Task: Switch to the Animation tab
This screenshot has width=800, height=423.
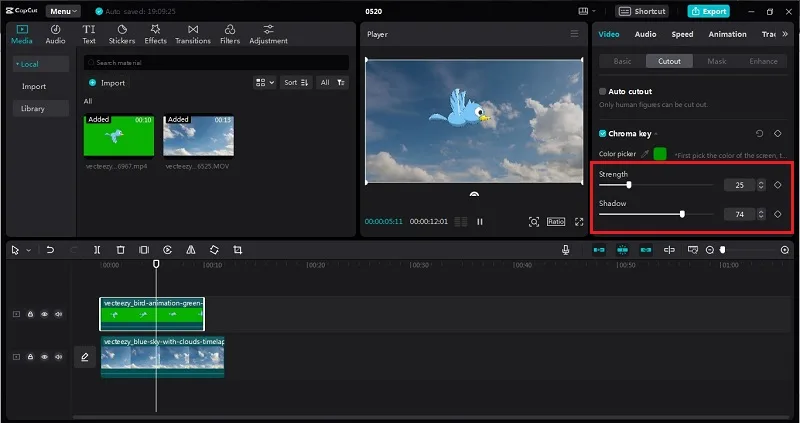Action: click(x=728, y=34)
